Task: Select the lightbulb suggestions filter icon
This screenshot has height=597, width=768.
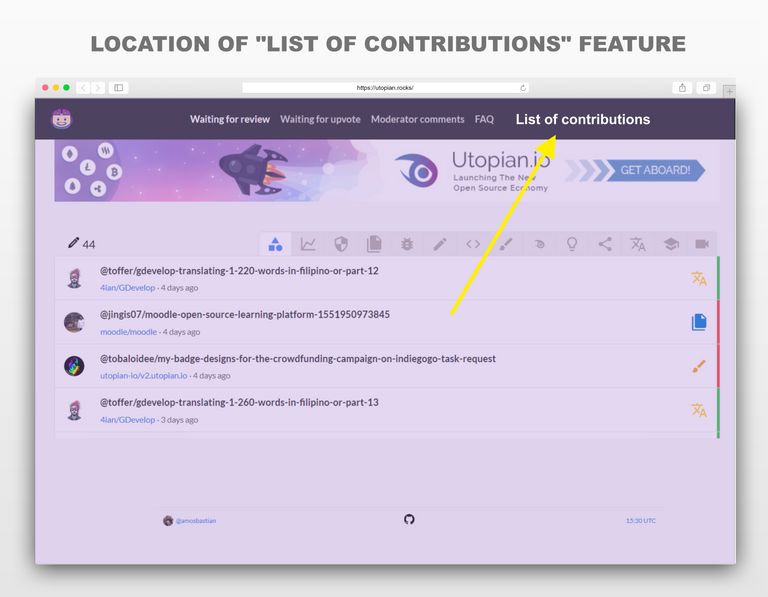Action: 572,244
